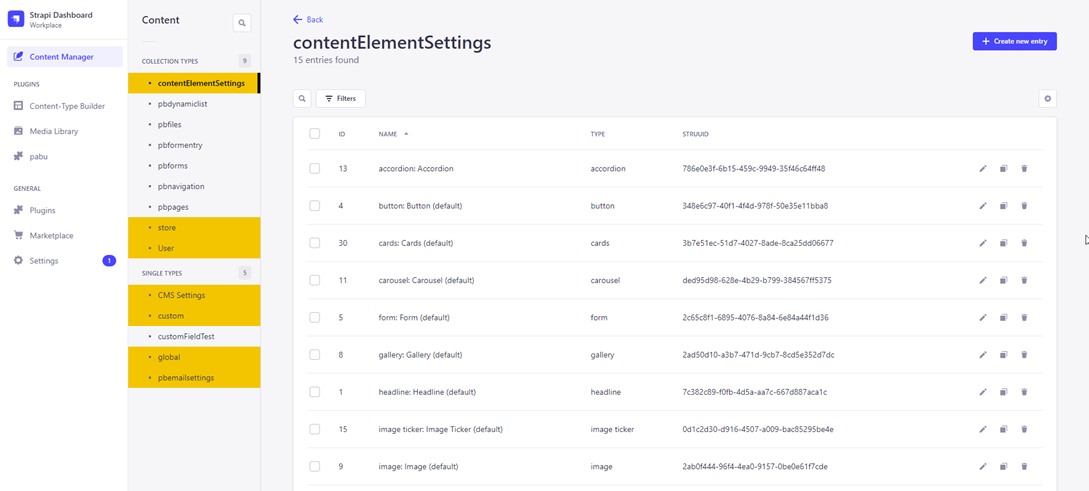Image resolution: width=1089 pixels, height=491 pixels.
Task: Check the gallery: Gallery (default) row checkbox
Action: 315,355
